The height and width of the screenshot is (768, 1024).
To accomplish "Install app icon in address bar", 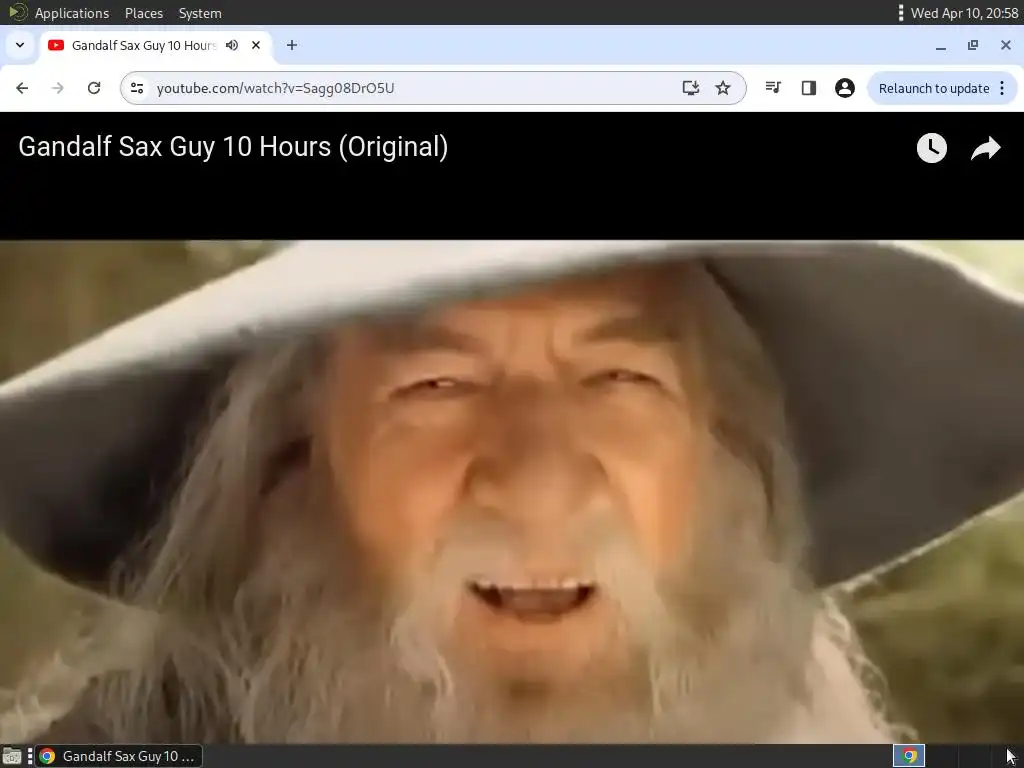I will (x=690, y=88).
